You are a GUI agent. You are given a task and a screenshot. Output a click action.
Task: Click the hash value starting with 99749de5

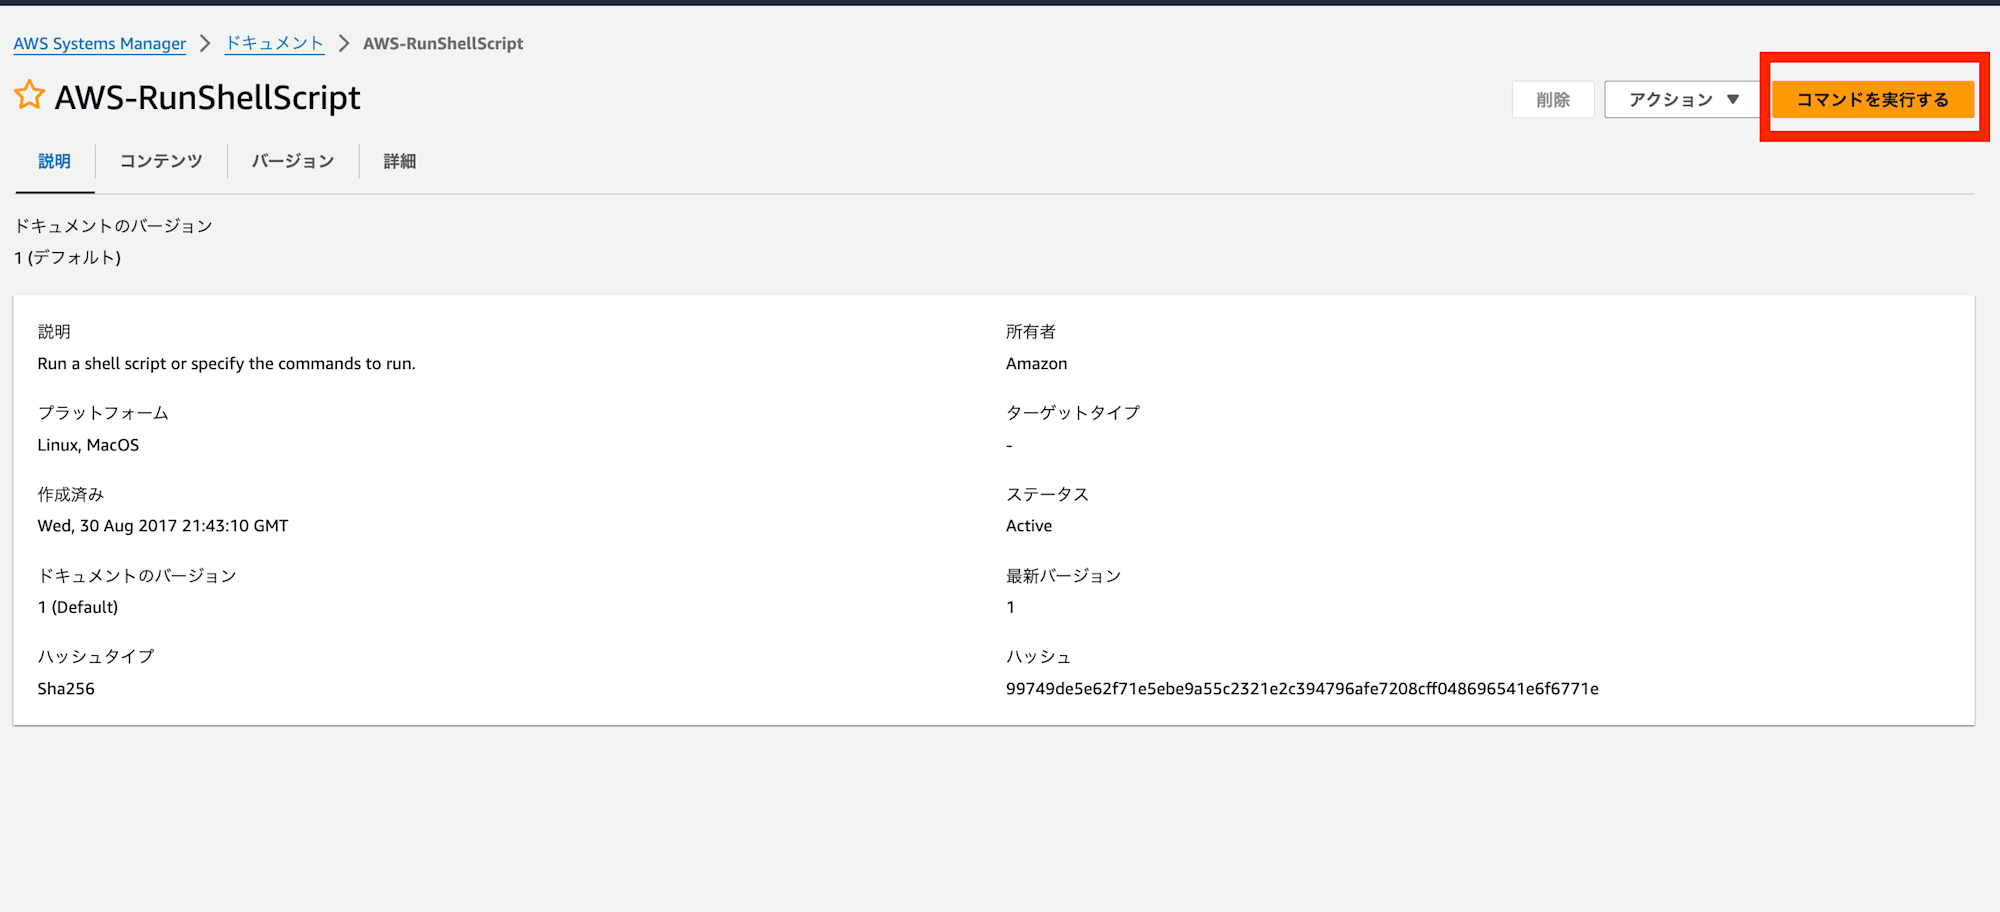pyautogui.click(x=1302, y=689)
